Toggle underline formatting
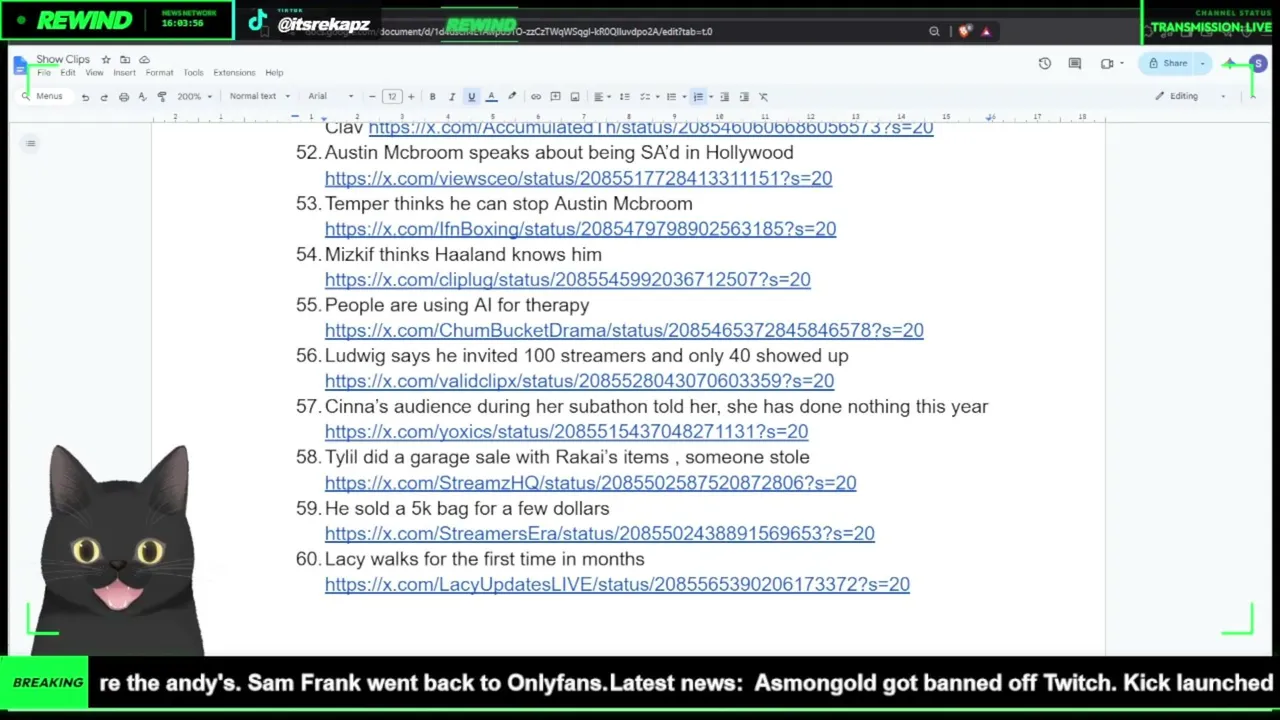 tap(471, 97)
